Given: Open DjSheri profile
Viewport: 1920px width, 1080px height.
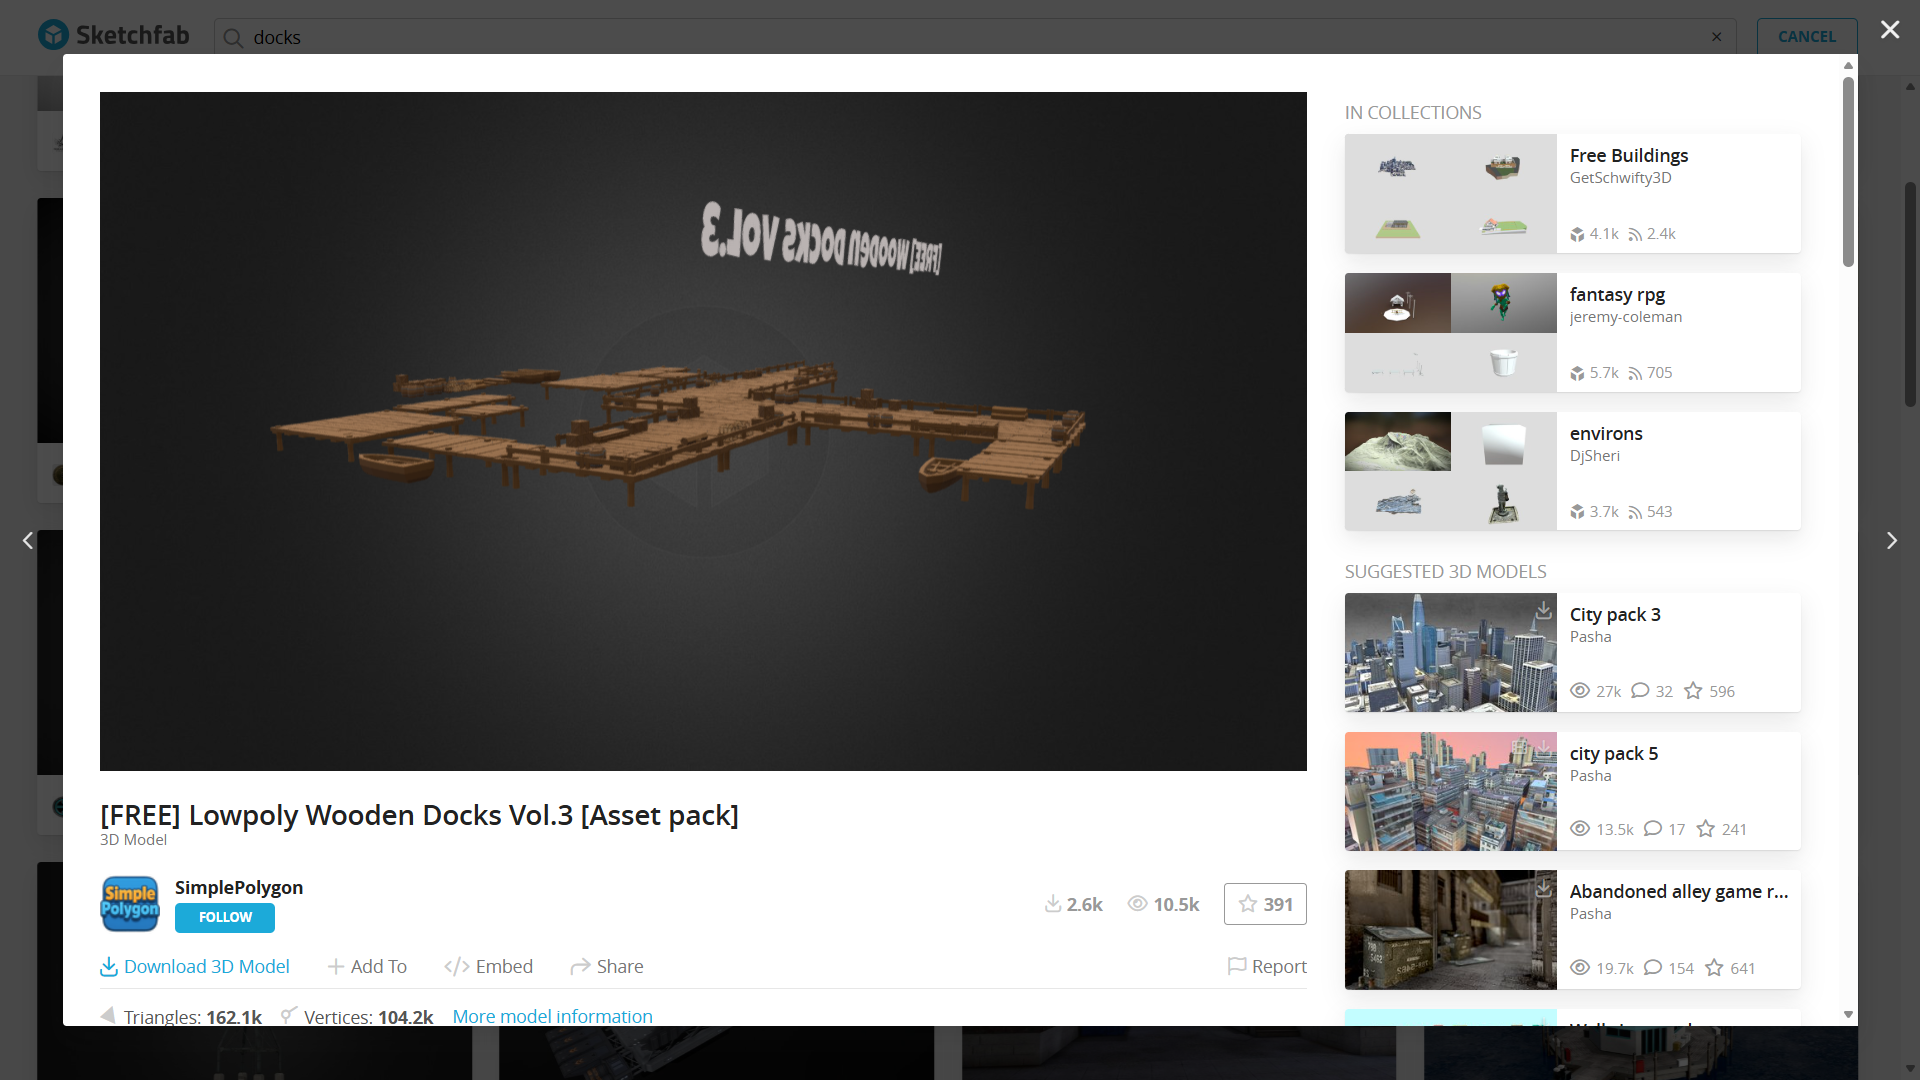Looking at the screenshot, I should 1594,456.
